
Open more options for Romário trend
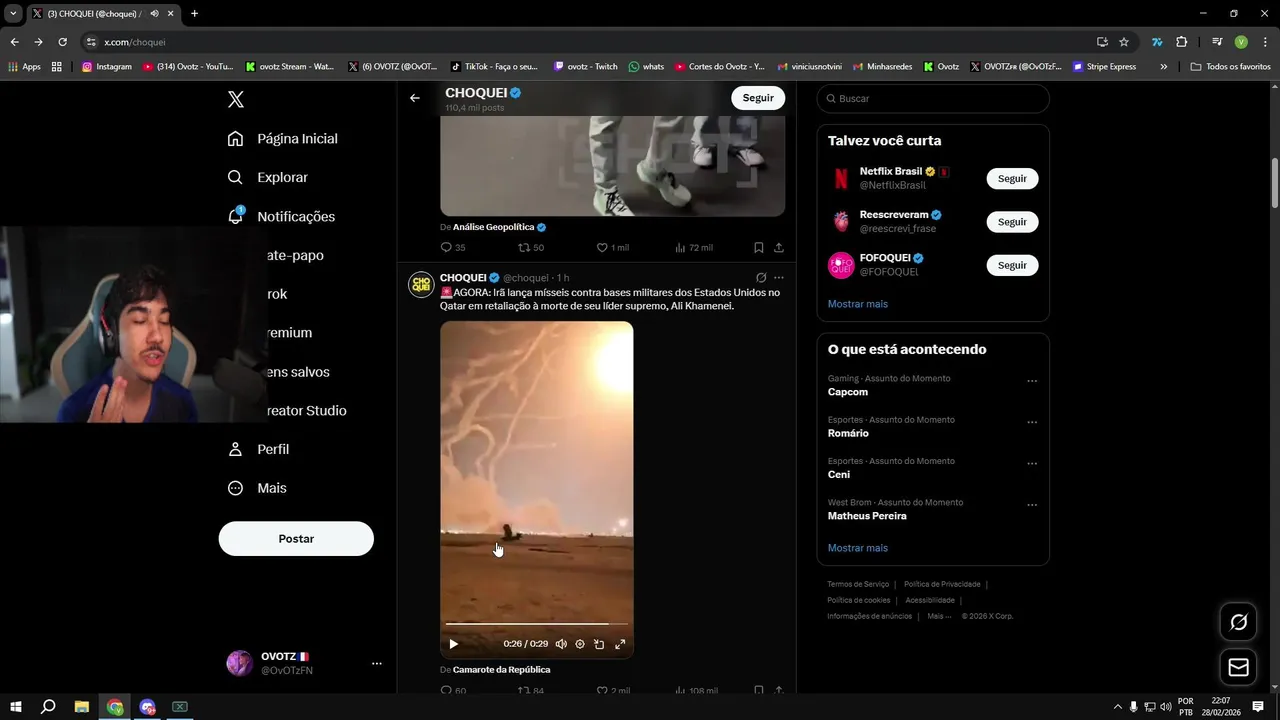[x=1032, y=422]
